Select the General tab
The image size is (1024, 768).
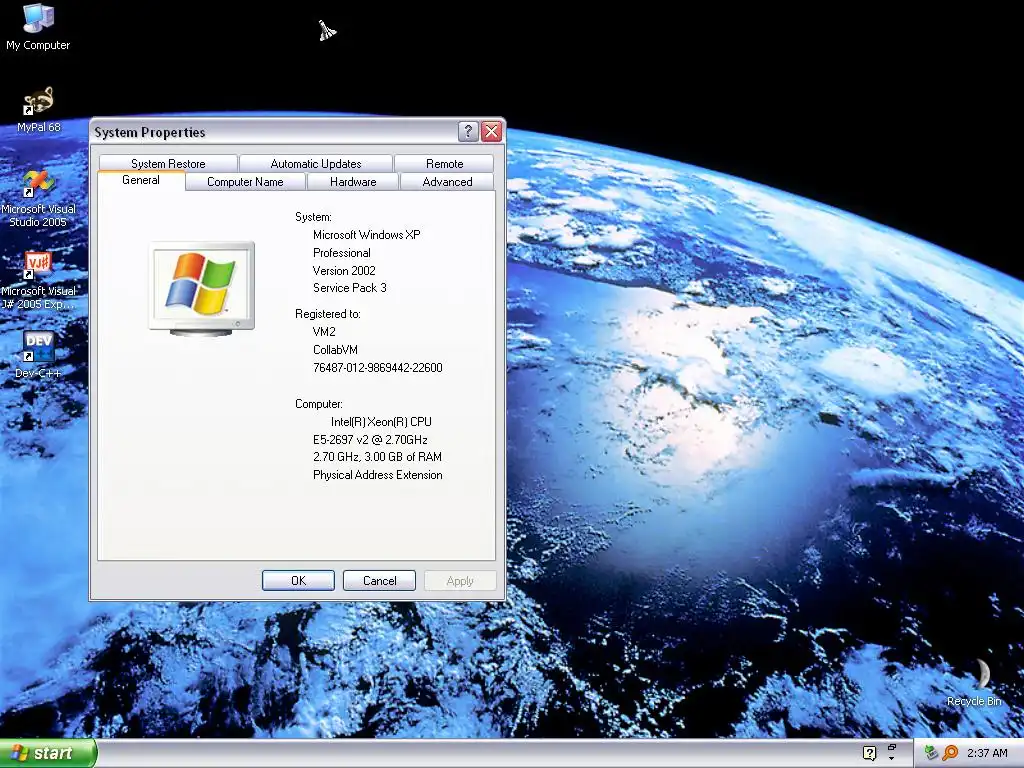pyautogui.click(x=140, y=180)
